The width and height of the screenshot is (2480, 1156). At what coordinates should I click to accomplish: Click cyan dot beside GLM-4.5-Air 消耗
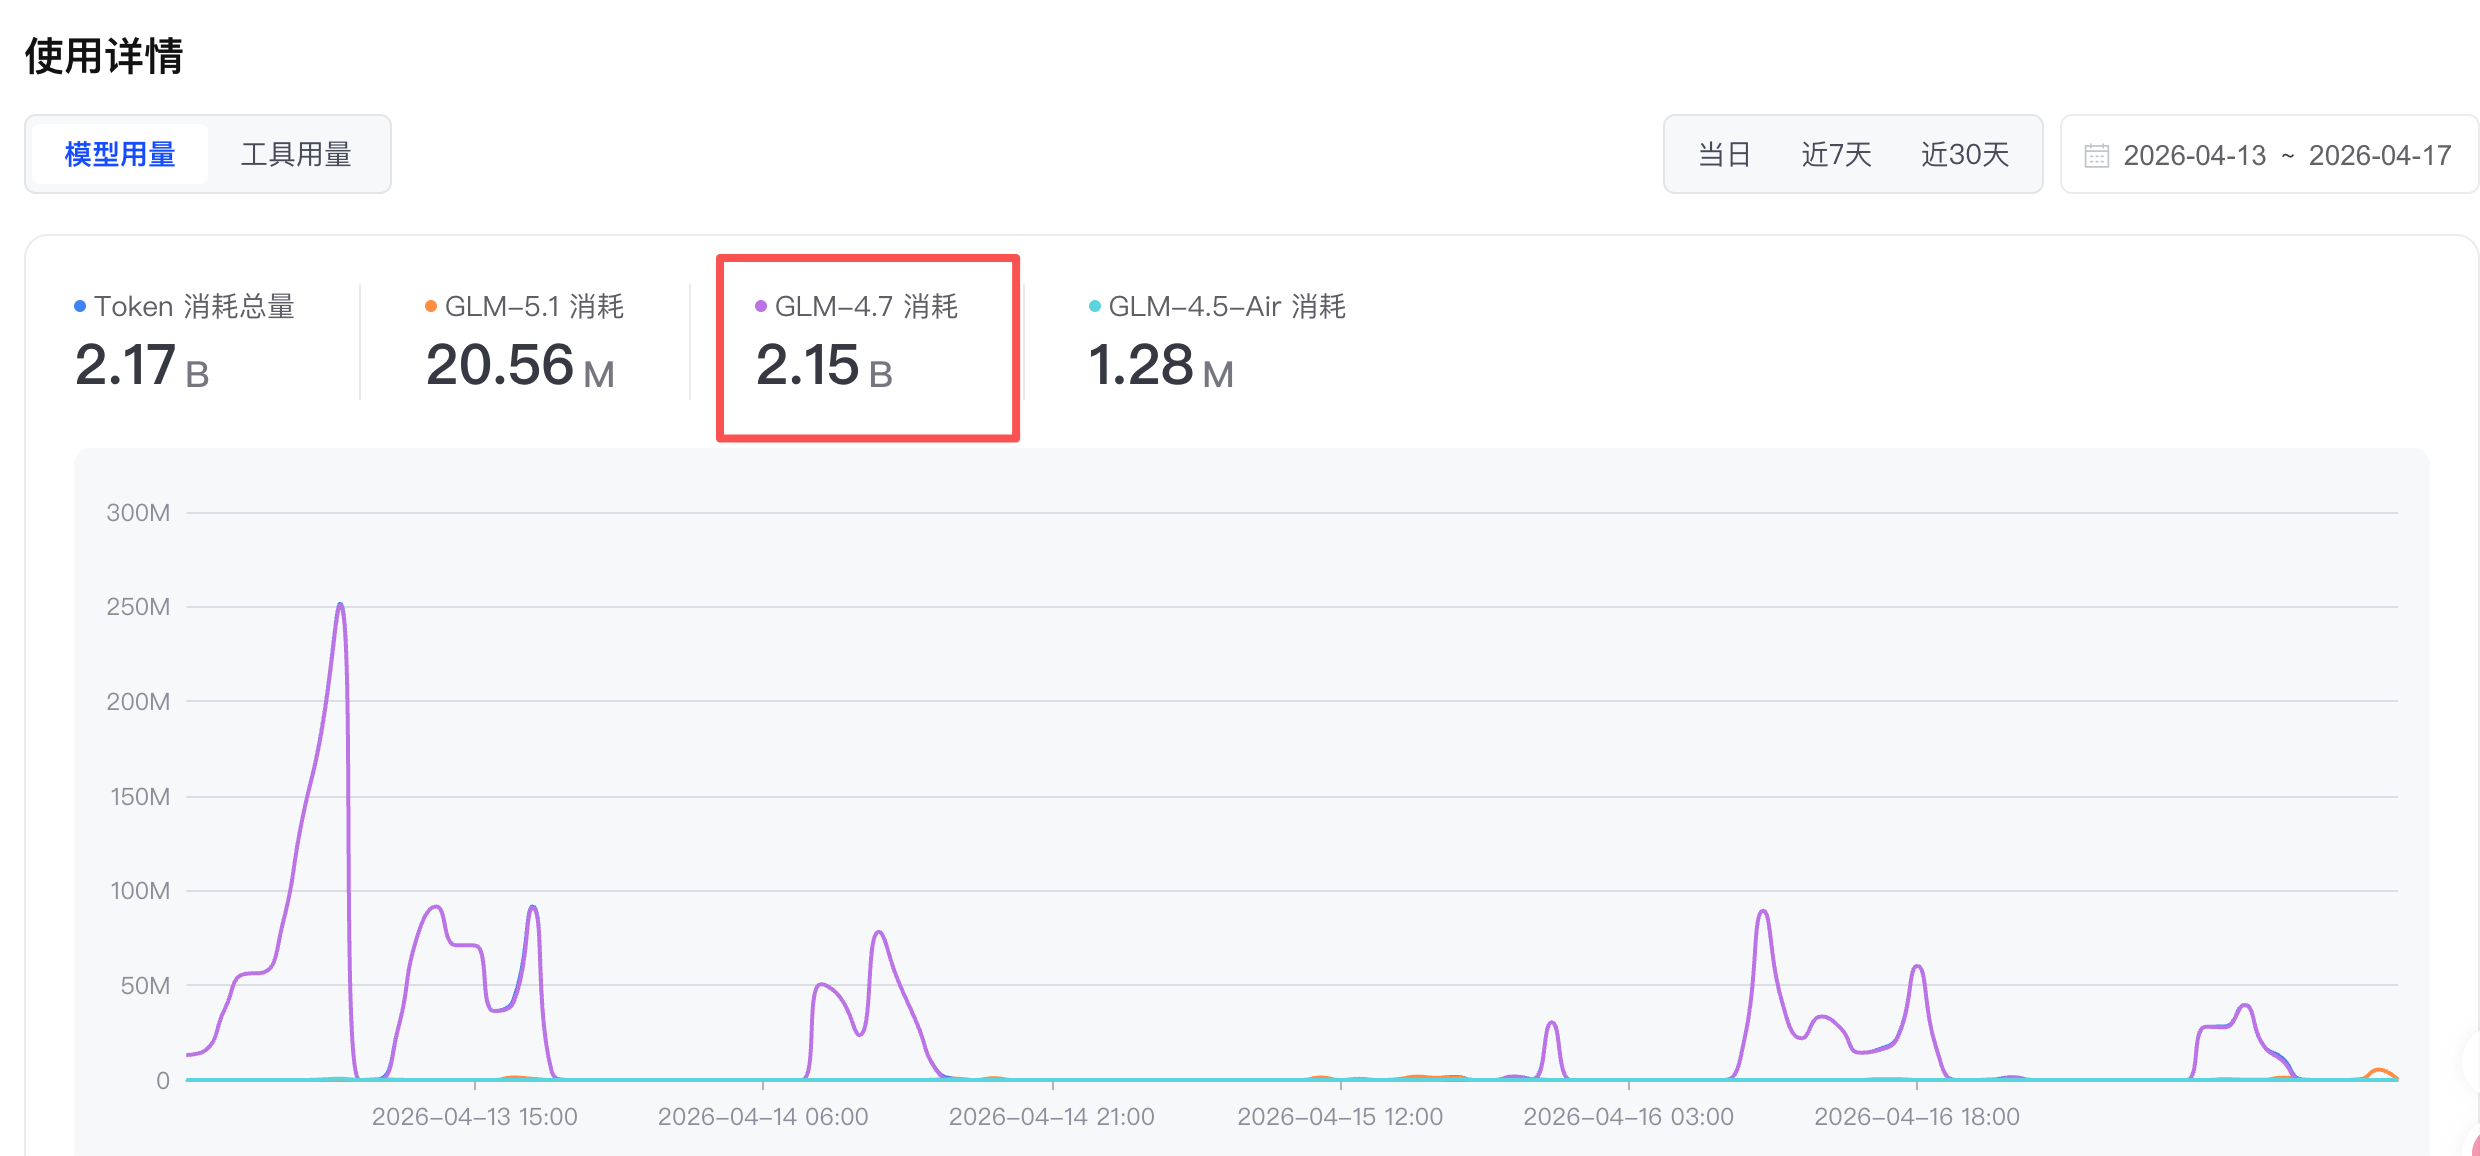click(1095, 306)
